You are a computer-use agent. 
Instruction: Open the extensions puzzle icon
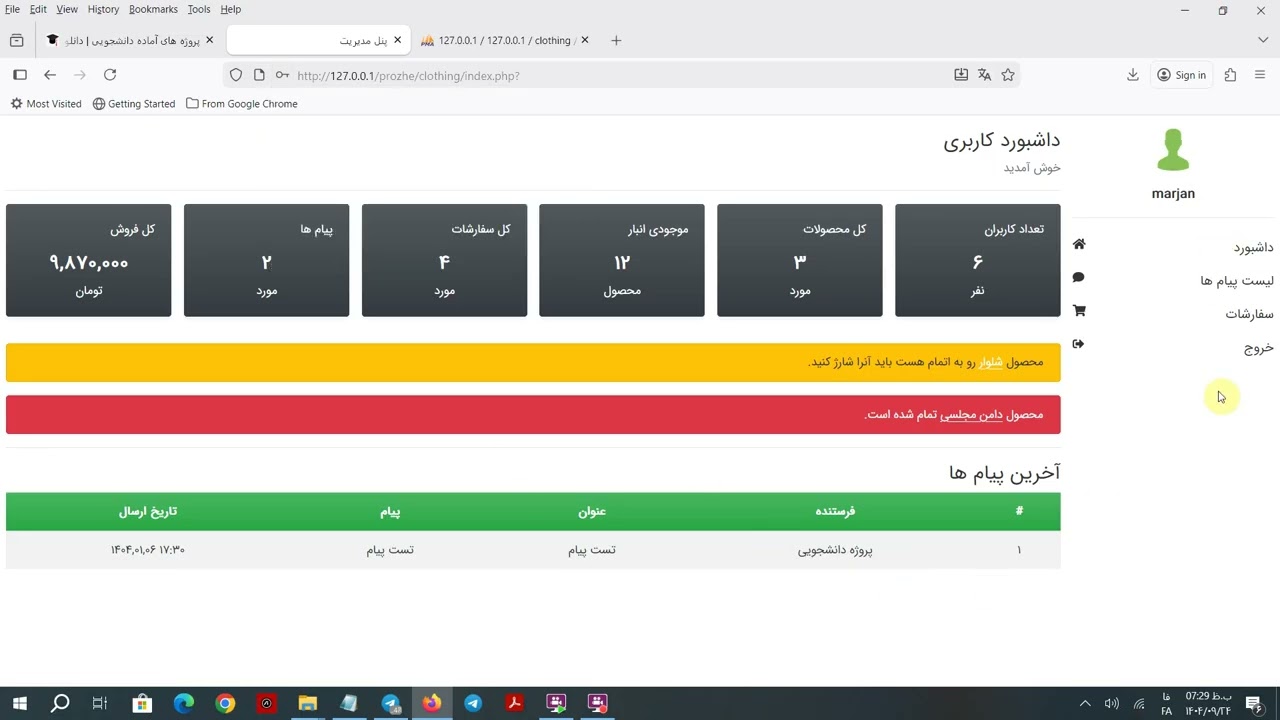1230,75
